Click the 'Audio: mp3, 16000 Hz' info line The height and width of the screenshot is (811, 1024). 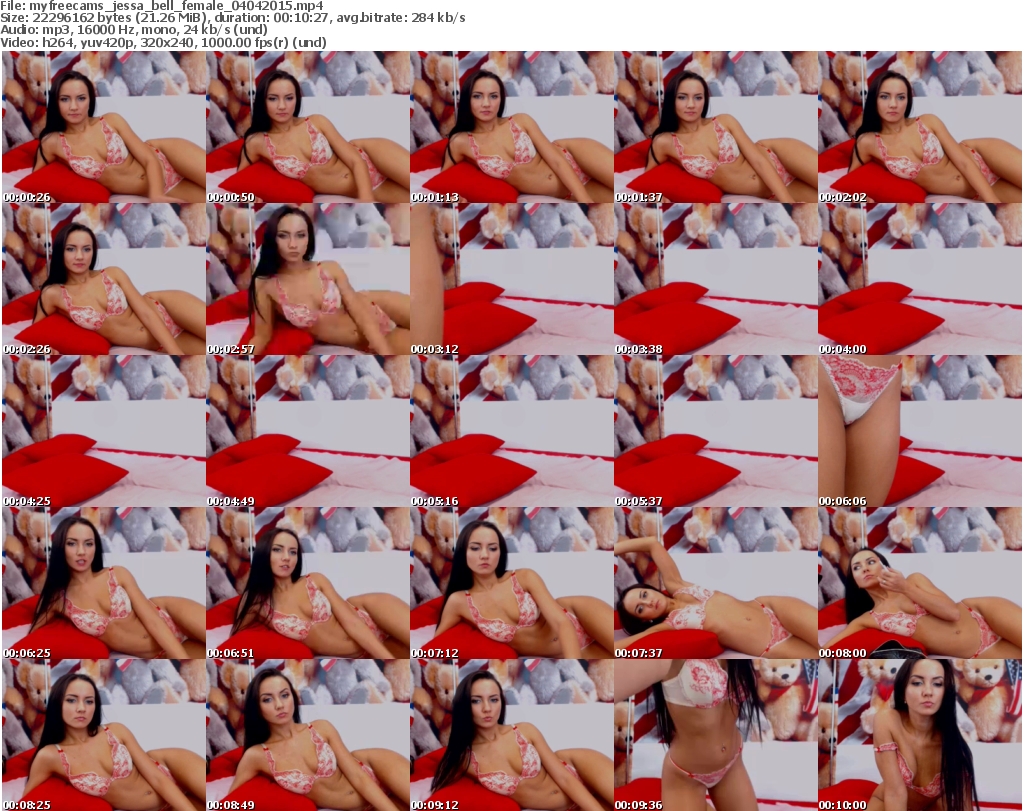134,30
